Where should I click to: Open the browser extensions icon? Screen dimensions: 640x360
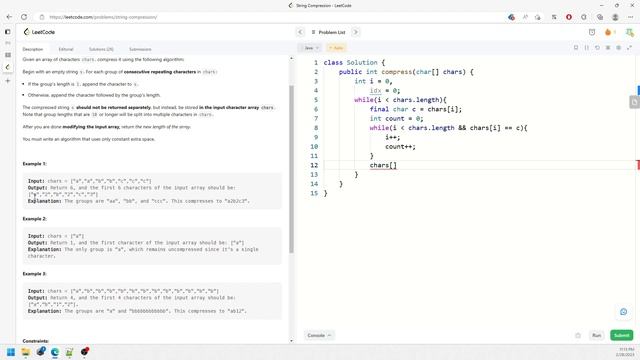click(x=584, y=17)
